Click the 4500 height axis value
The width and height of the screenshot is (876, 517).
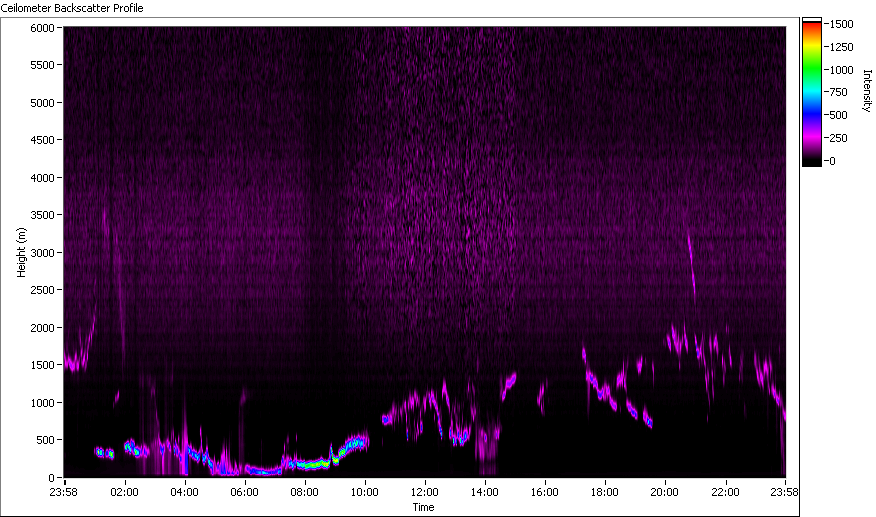click(x=42, y=140)
